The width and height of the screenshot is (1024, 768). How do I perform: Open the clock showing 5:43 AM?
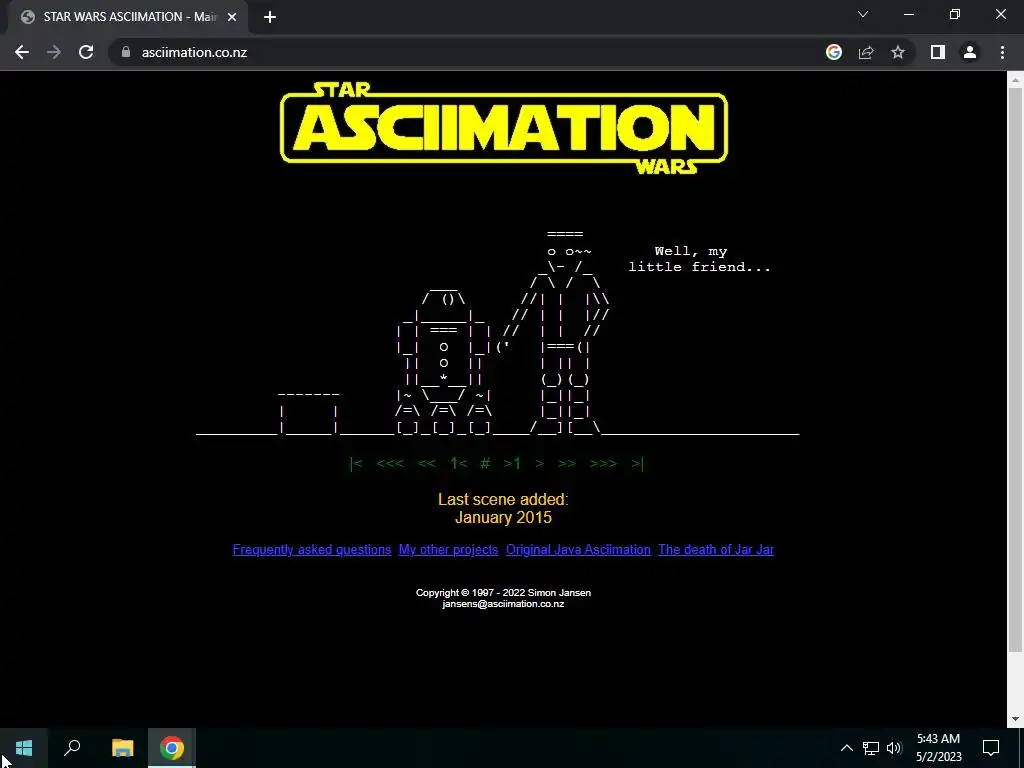pyautogui.click(x=938, y=748)
